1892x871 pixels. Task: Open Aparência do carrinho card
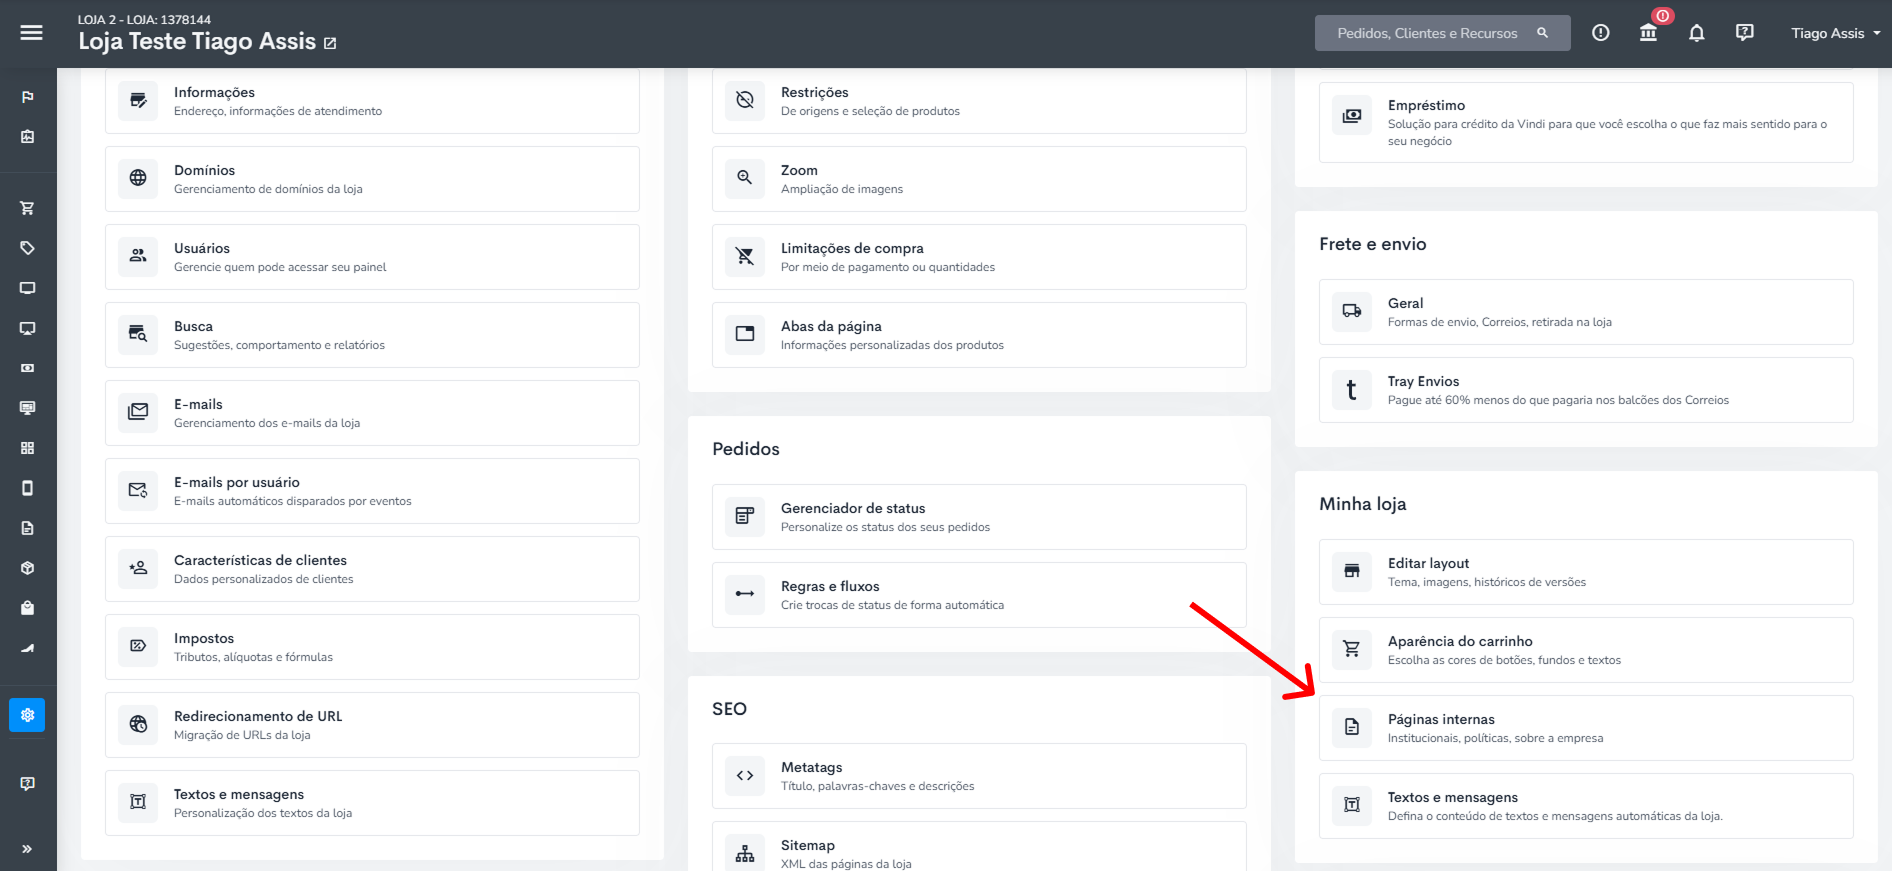pos(1586,650)
